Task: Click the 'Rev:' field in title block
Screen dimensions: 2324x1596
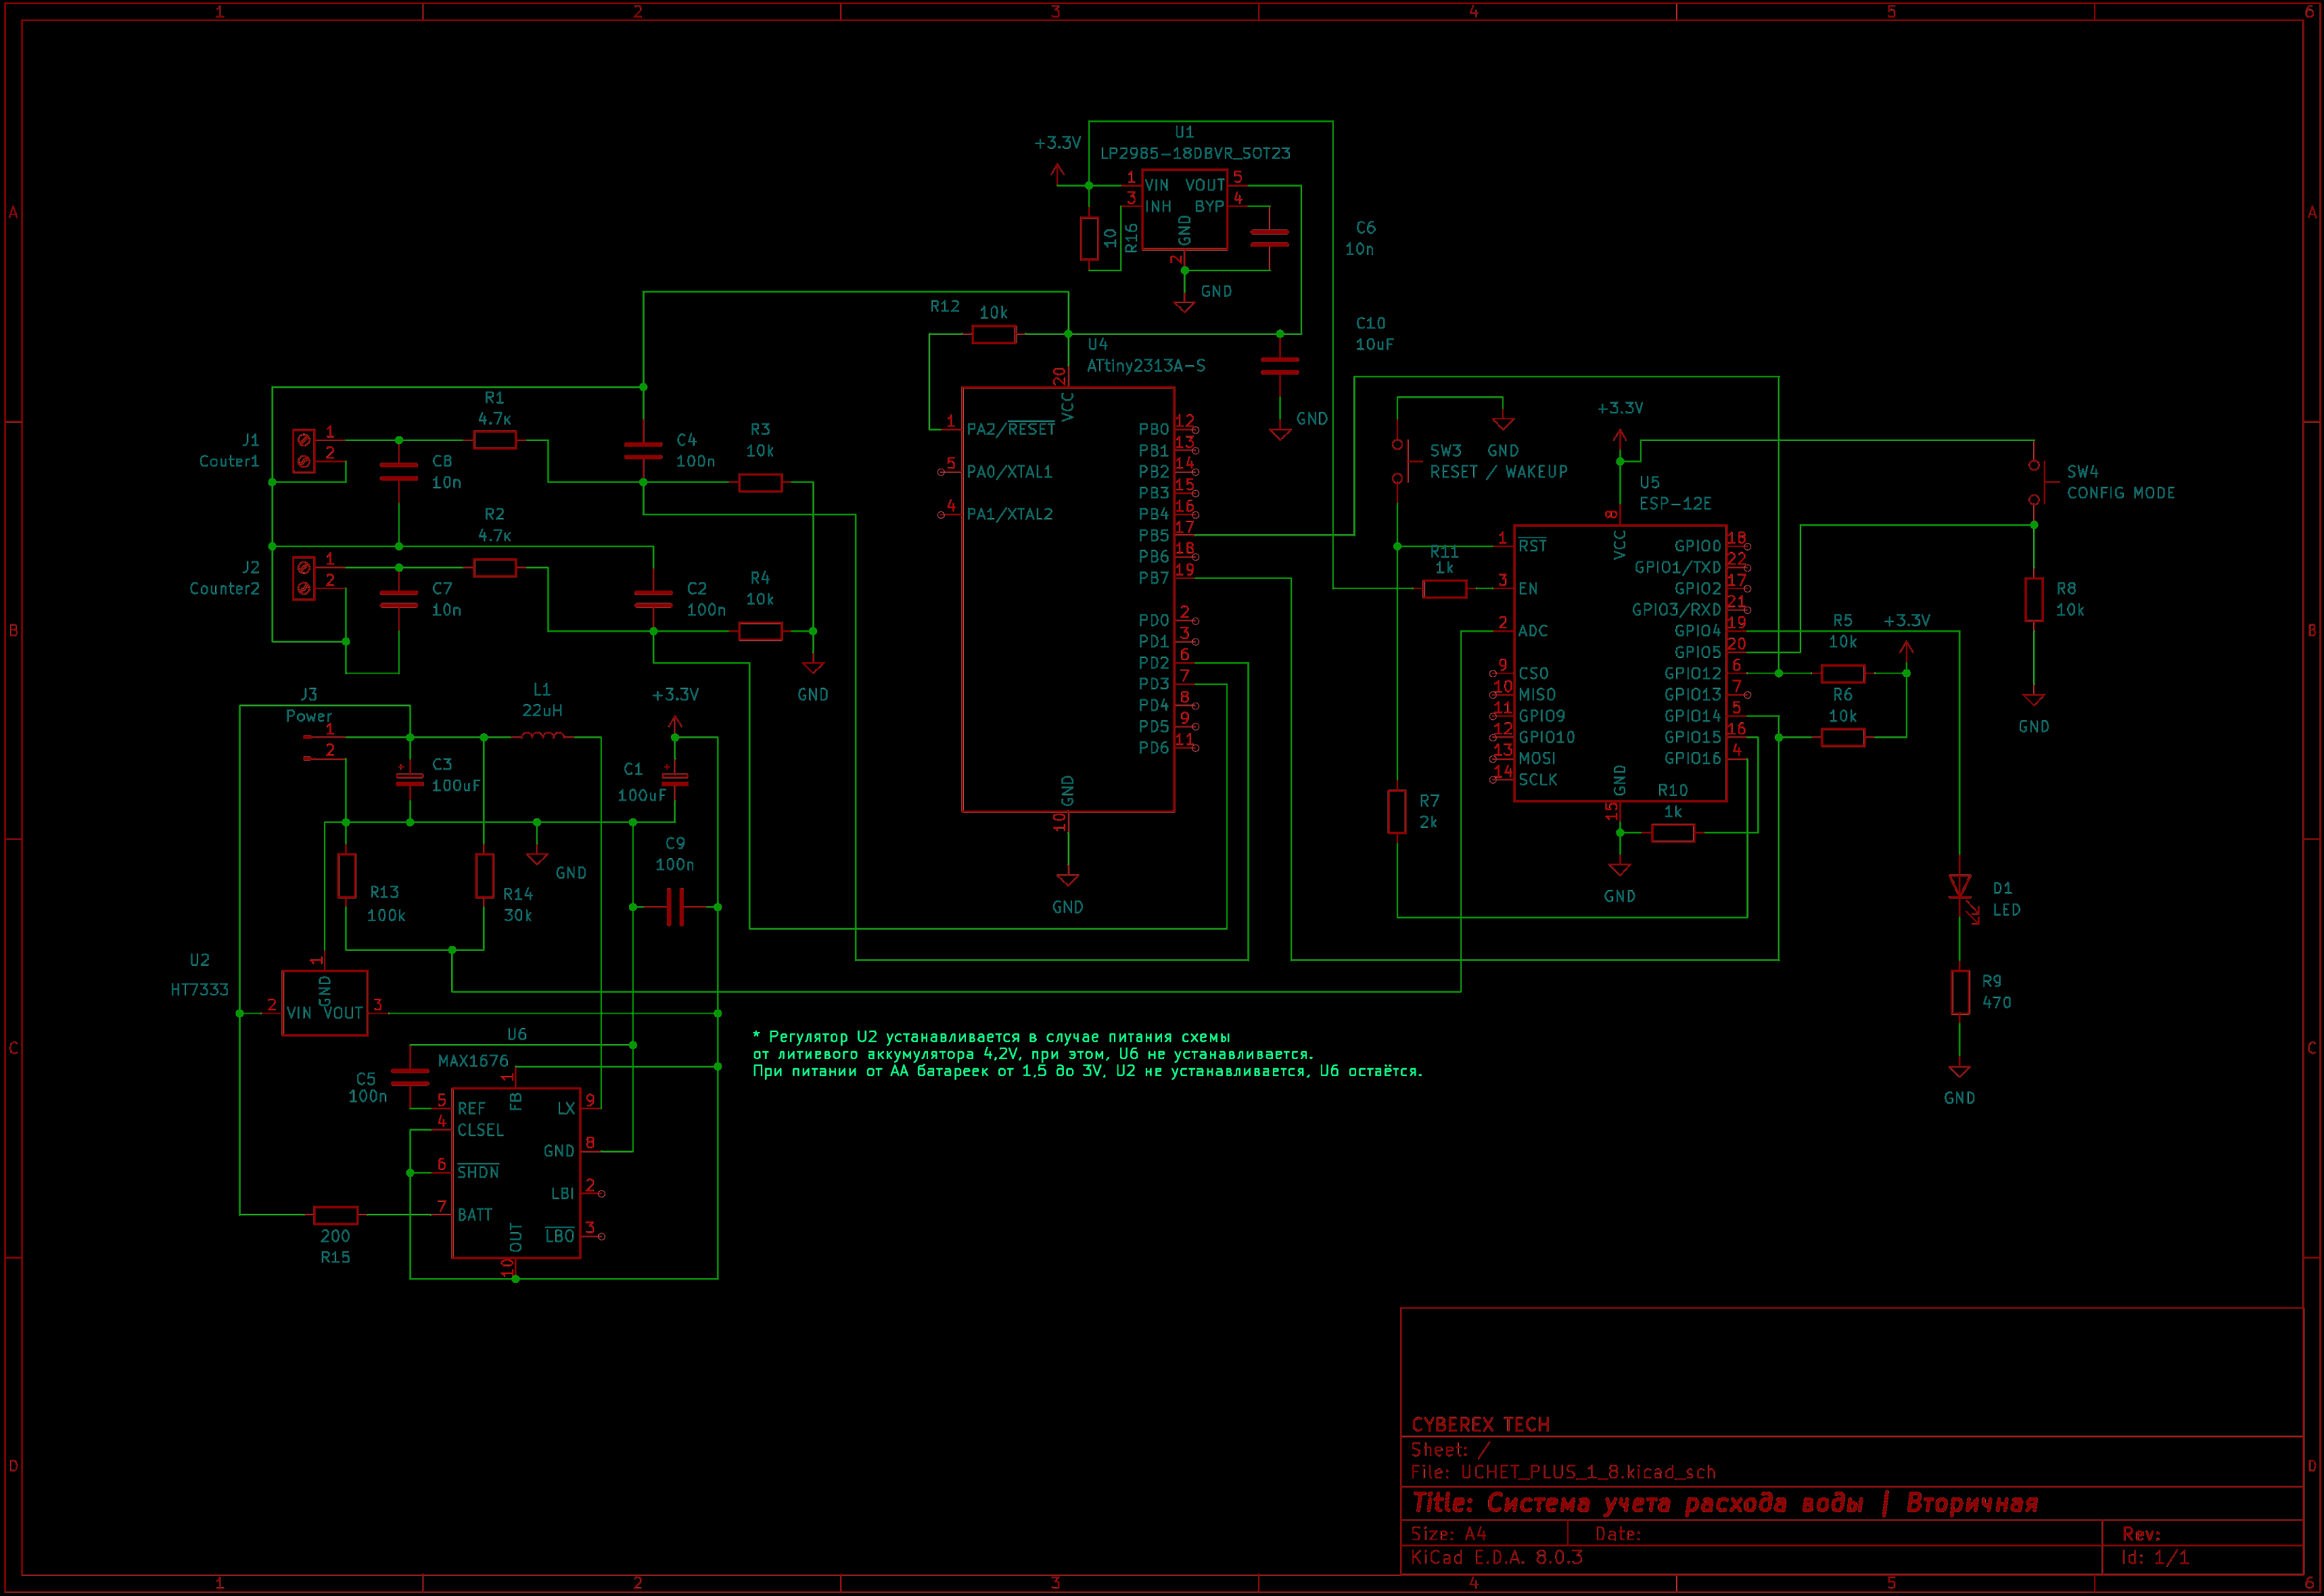Action: pos(2141,1534)
